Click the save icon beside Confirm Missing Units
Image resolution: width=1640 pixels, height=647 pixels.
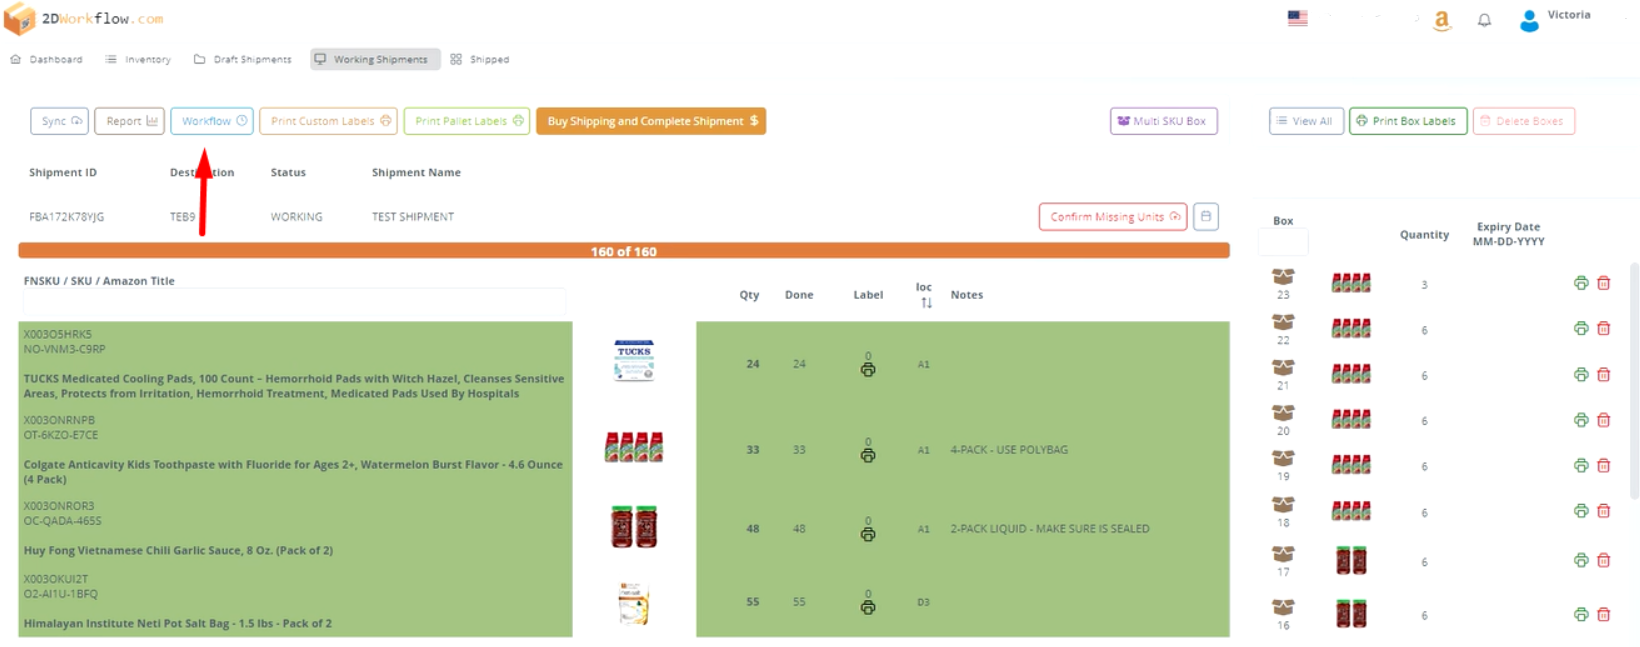(x=1206, y=217)
